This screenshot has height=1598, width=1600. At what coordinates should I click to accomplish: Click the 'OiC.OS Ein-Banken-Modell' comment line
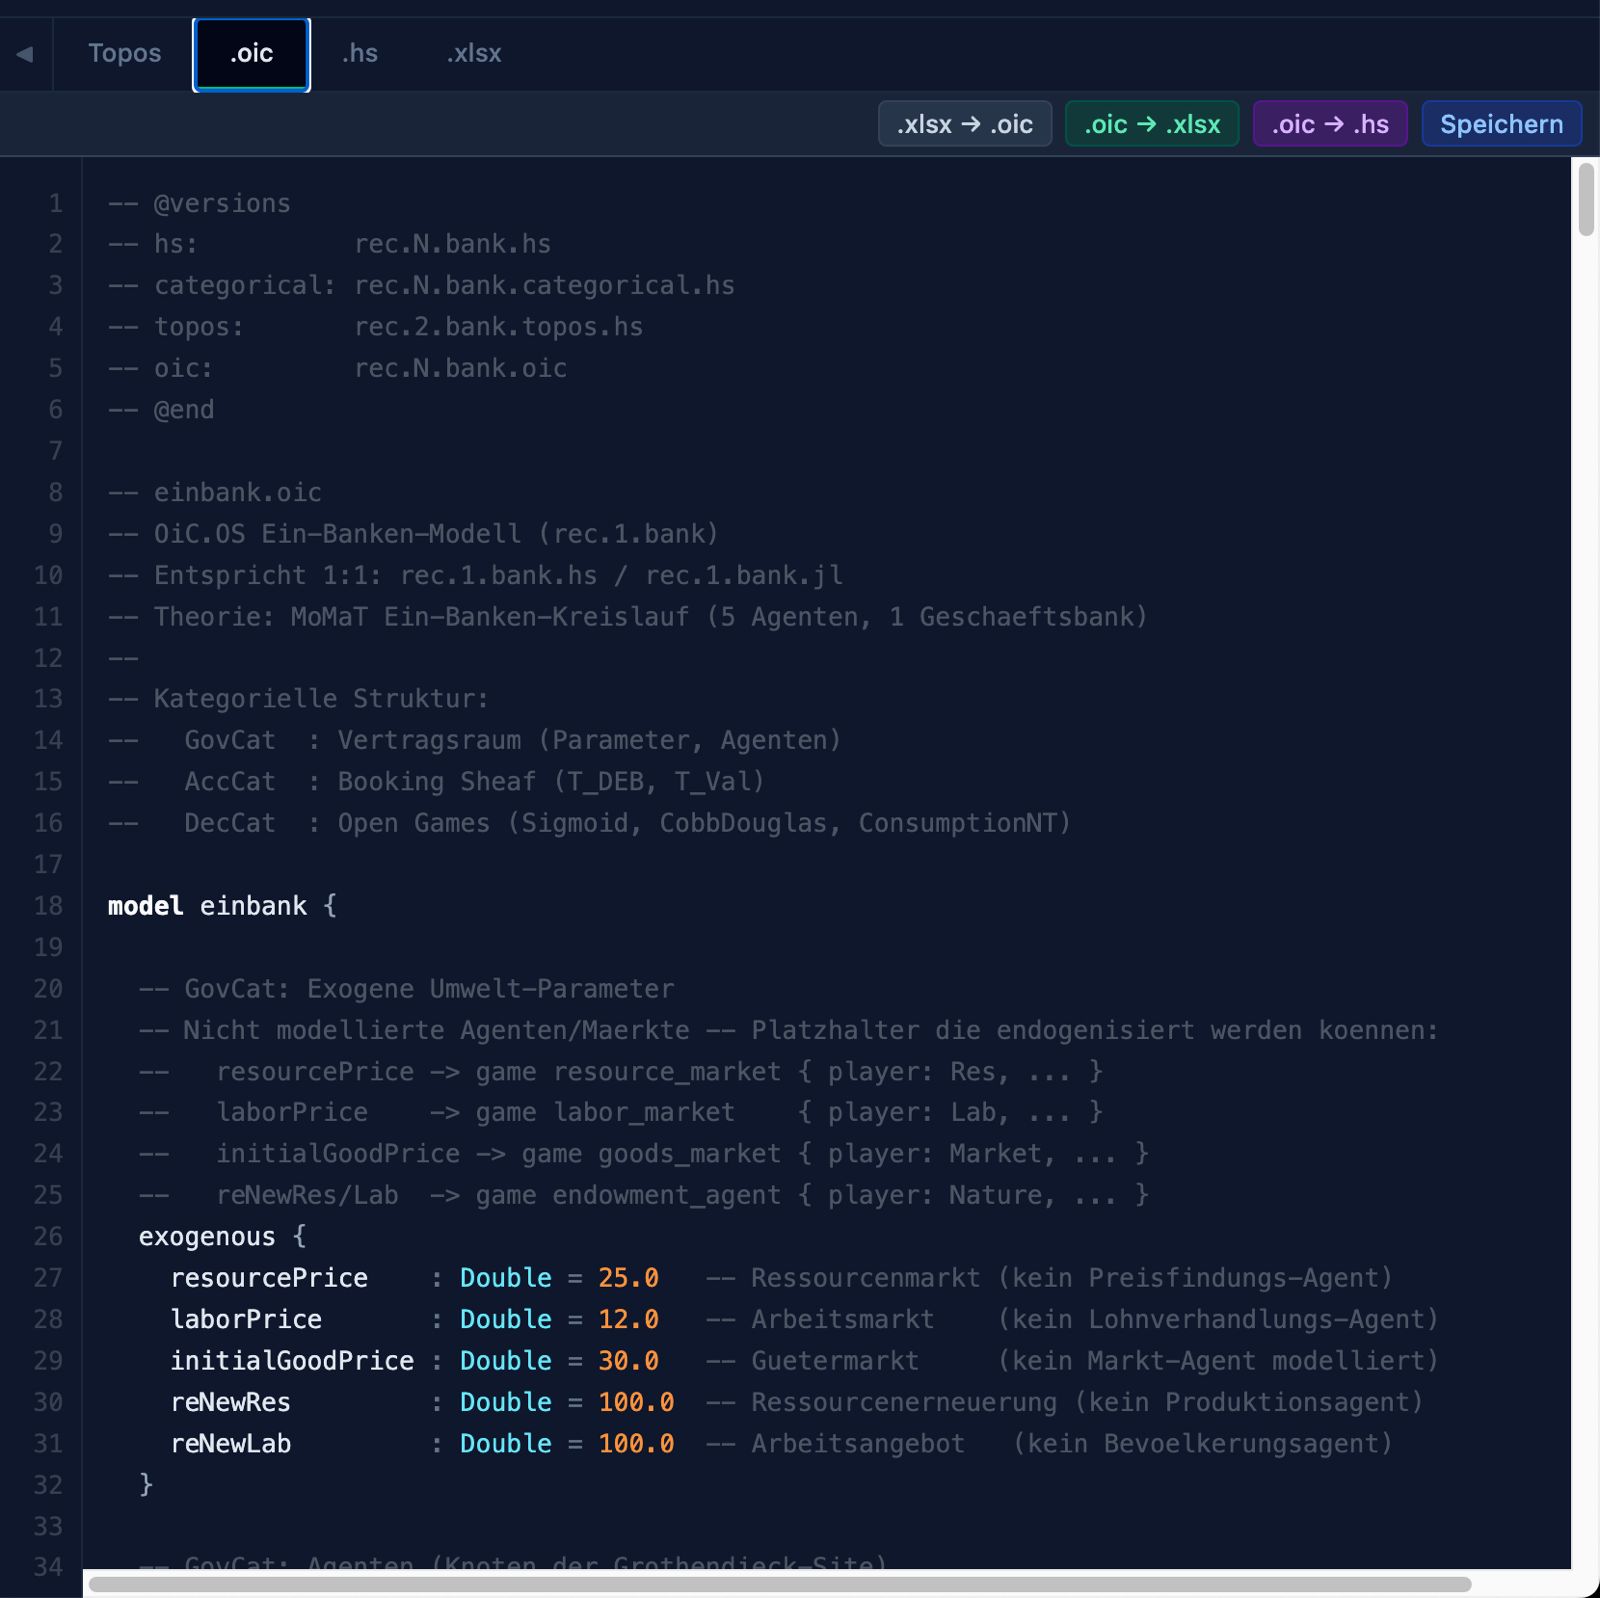click(x=413, y=534)
